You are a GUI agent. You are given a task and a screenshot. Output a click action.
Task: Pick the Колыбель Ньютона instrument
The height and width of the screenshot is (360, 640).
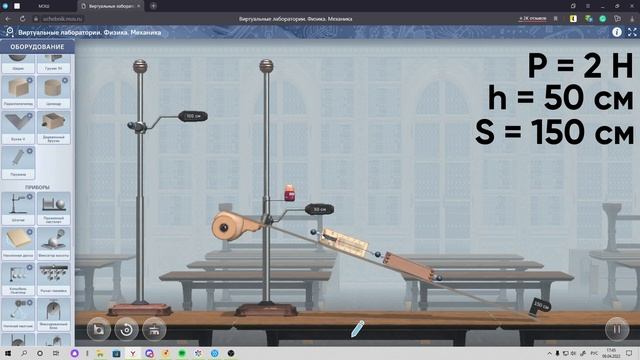18,279
